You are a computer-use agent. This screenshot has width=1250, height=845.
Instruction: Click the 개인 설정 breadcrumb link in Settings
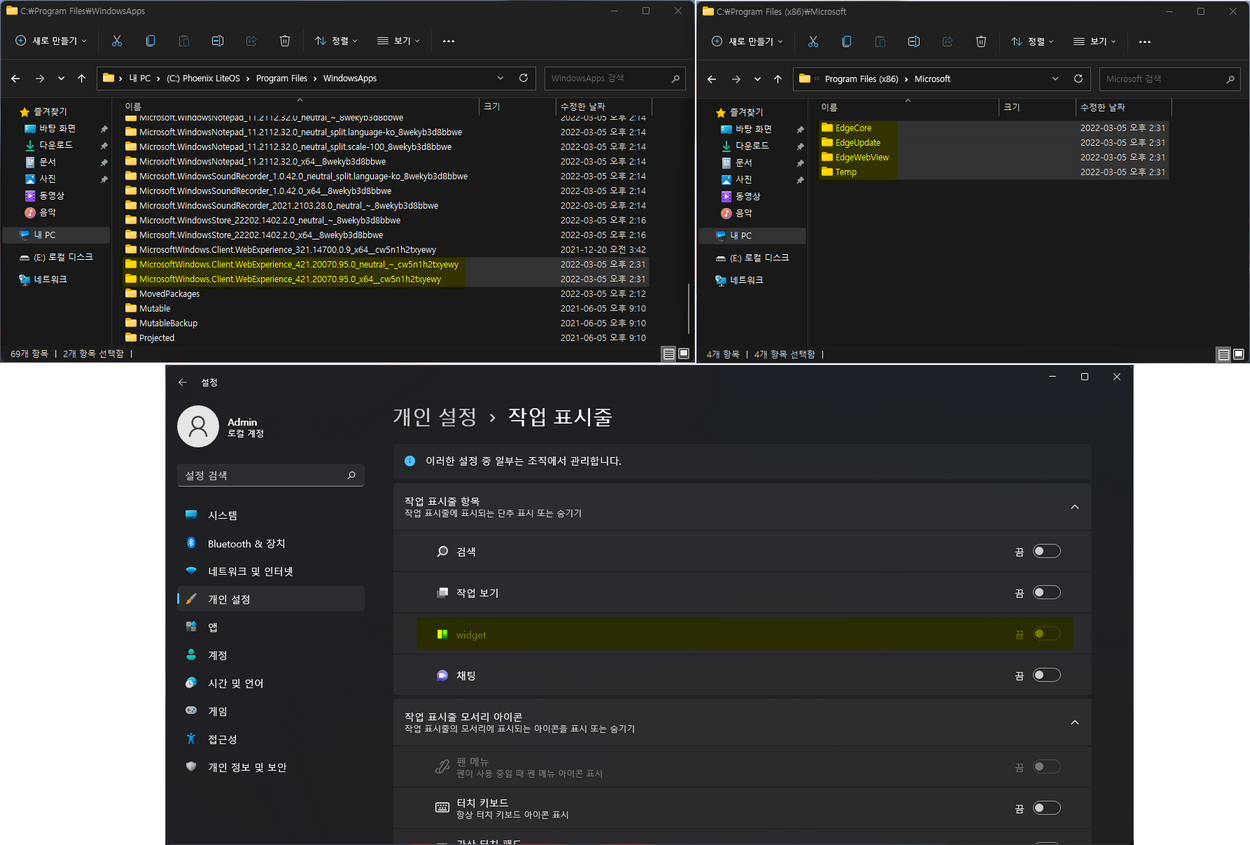[435, 417]
